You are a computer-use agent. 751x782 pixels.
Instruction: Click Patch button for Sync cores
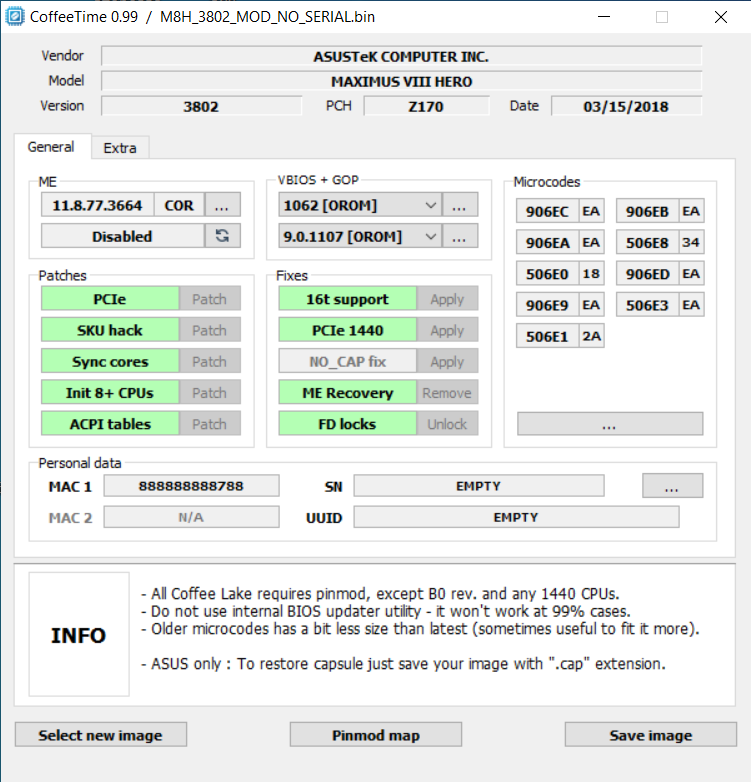click(209, 362)
